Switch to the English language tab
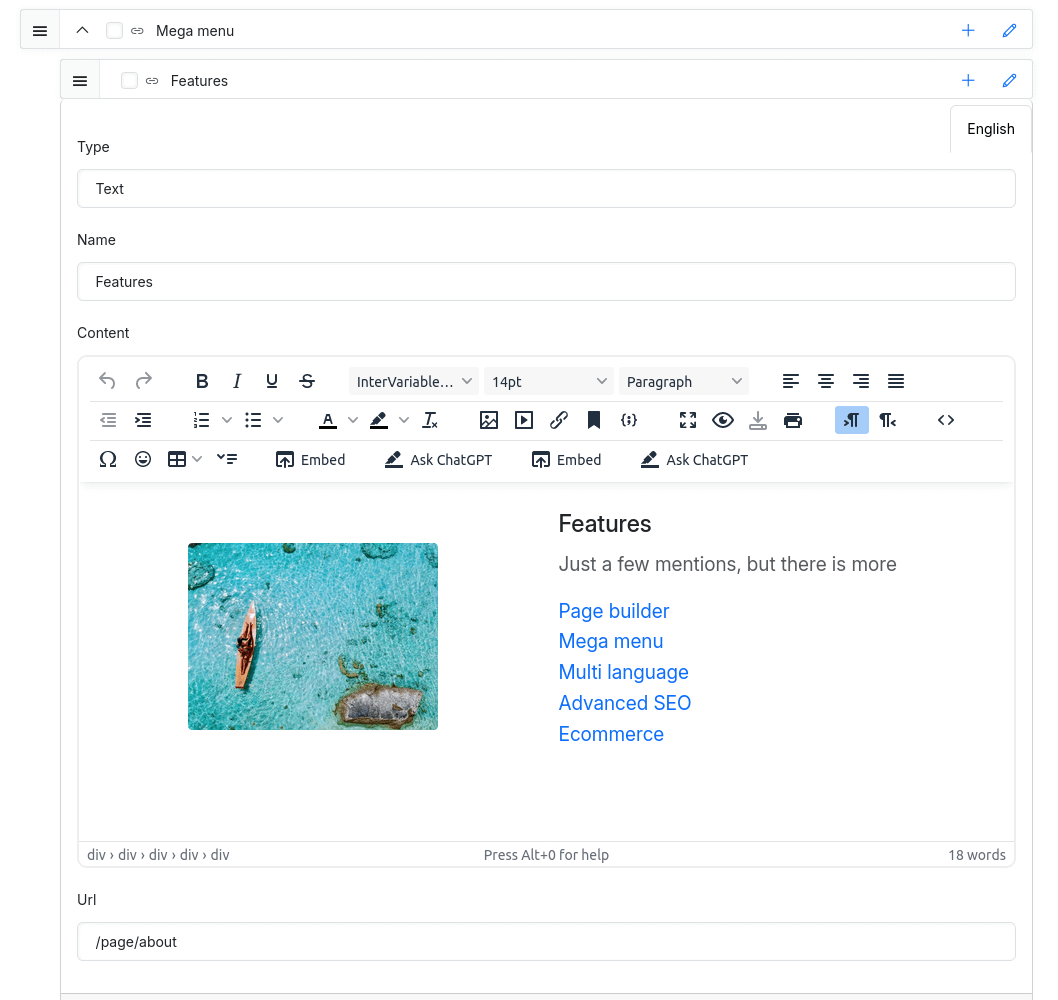 pyautogui.click(x=990, y=129)
